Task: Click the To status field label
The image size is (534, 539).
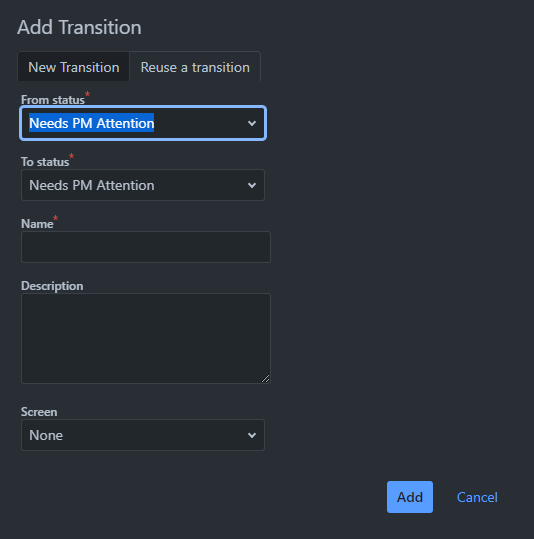Action: pos(45,162)
